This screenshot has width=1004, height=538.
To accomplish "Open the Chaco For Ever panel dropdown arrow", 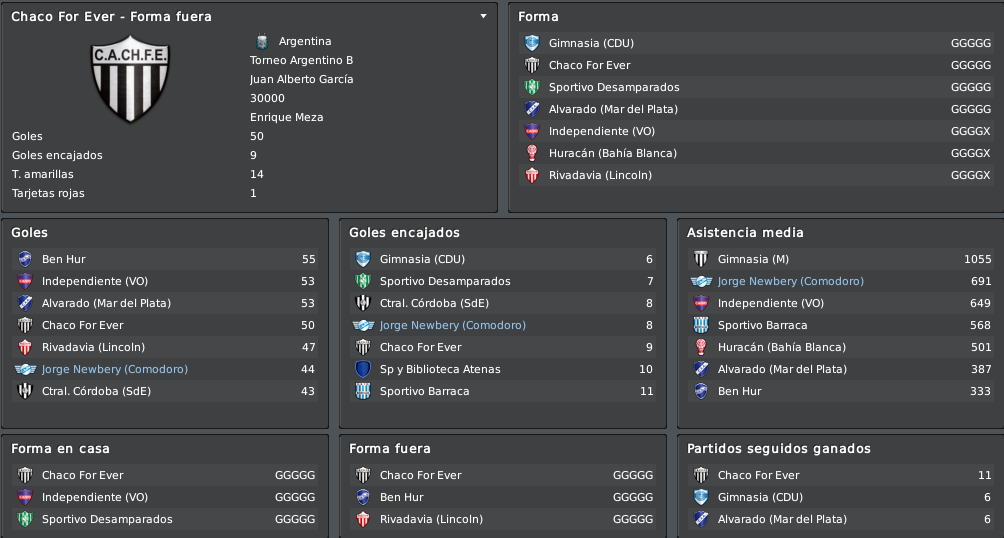I will [x=483, y=16].
